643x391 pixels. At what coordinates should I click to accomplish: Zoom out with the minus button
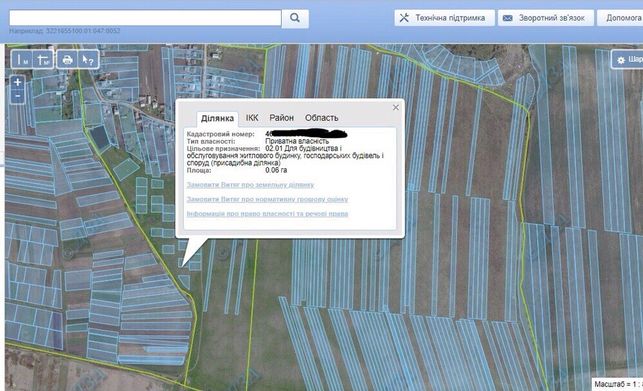[x=17, y=96]
